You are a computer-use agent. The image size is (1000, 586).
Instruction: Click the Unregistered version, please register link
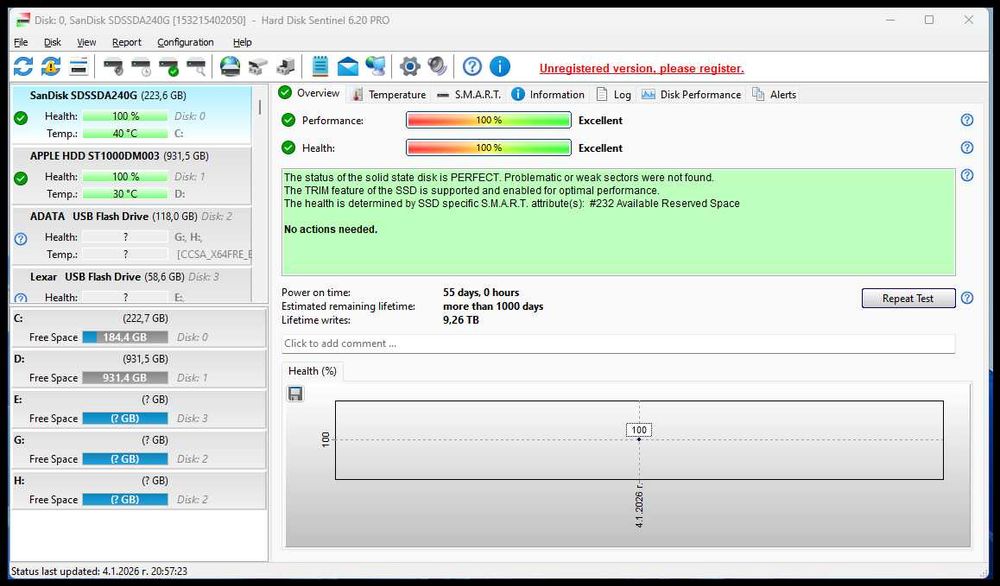(642, 68)
